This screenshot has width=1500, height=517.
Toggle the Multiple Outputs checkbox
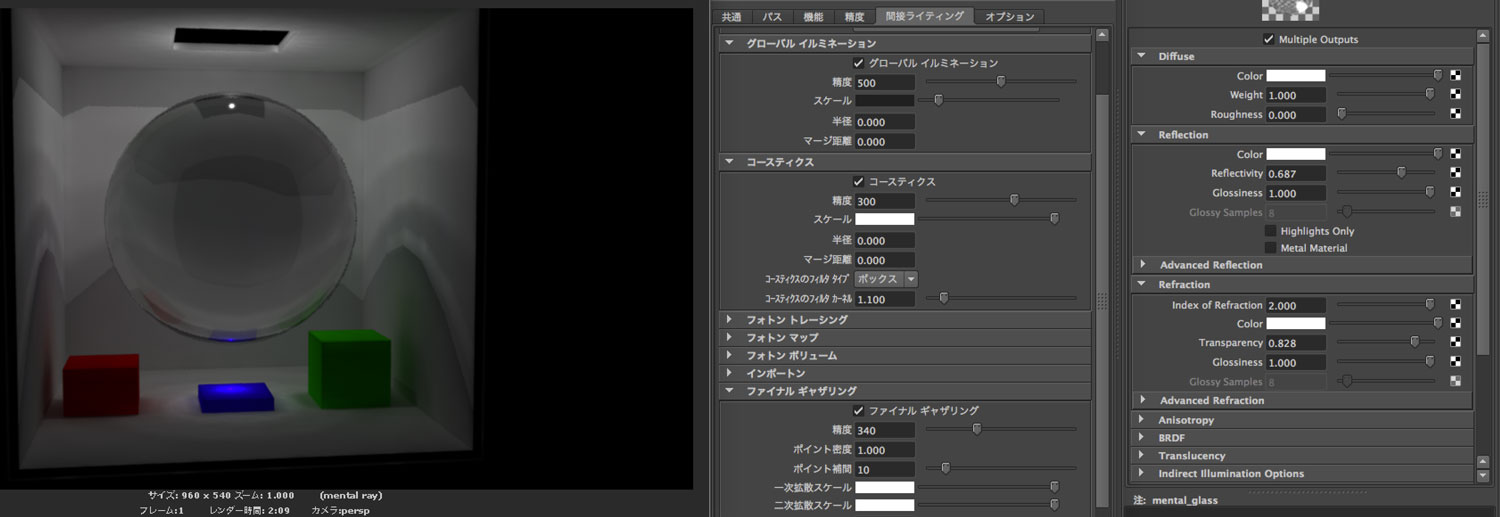point(1270,39)
